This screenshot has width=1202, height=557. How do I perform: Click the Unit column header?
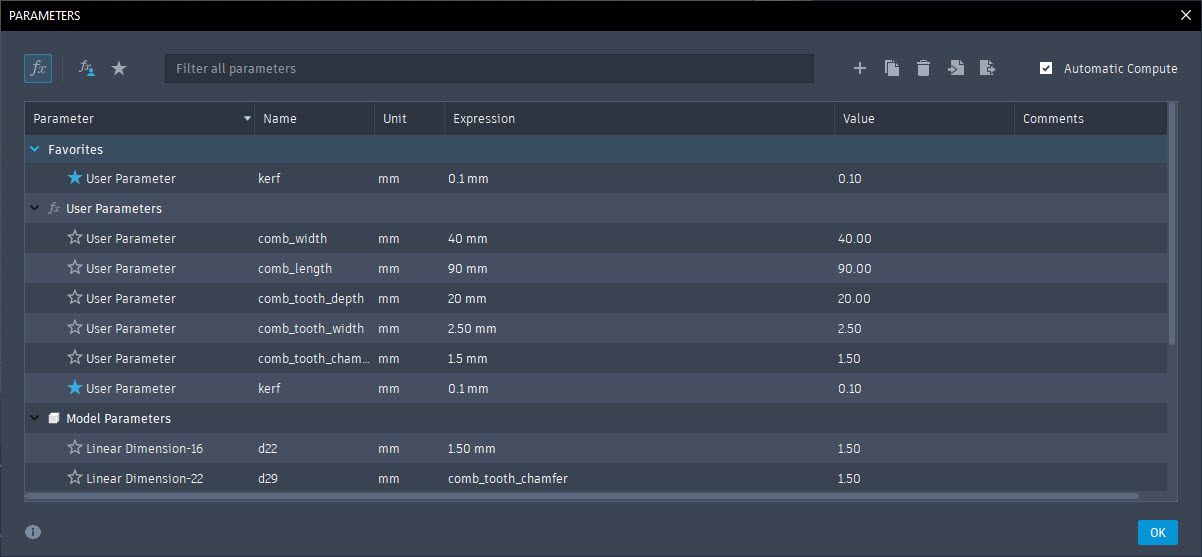[x=410, y=118]
